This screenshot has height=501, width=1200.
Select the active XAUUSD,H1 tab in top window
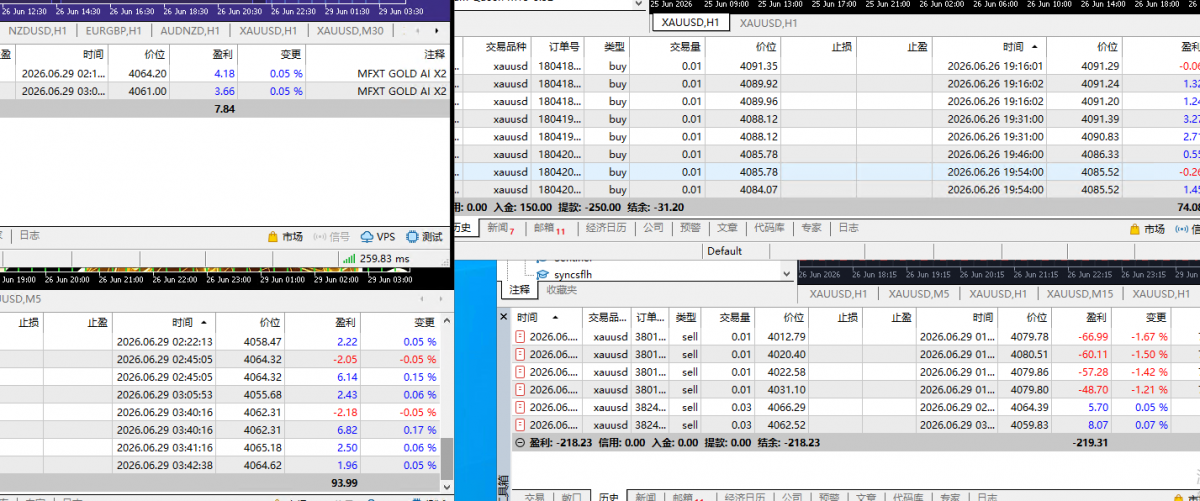(690, 22)
